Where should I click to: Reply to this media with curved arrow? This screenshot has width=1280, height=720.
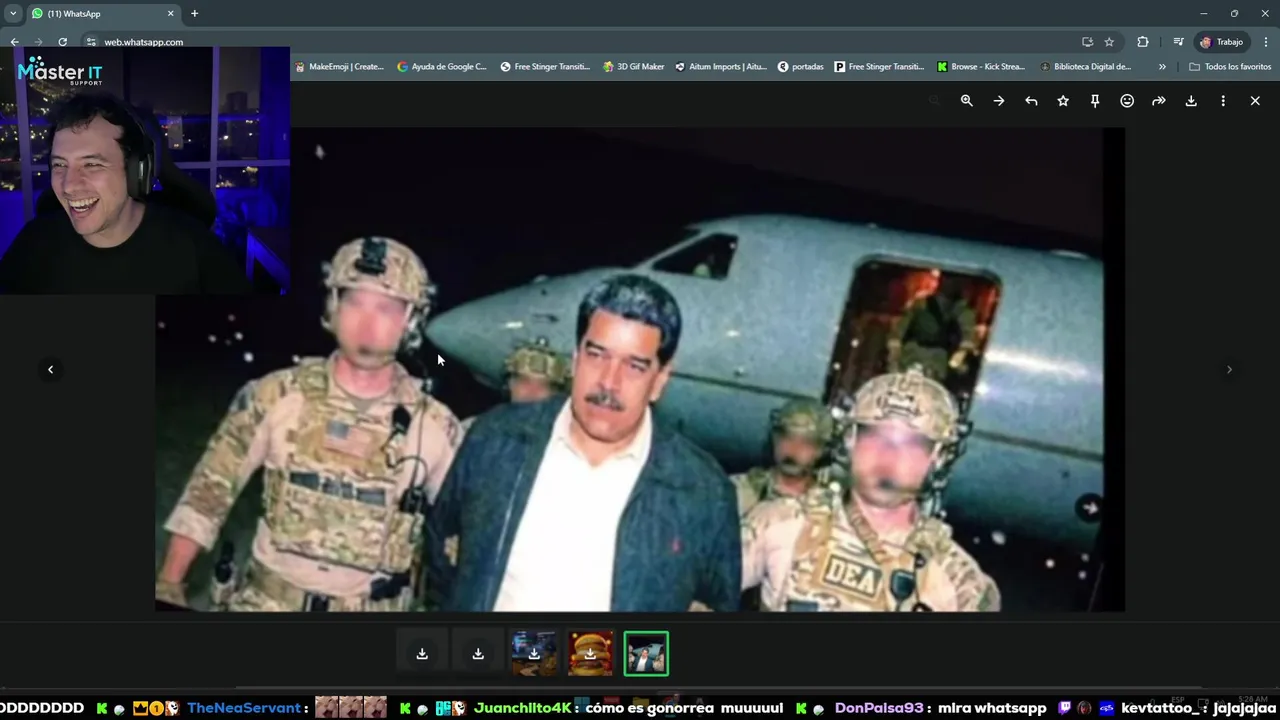tap(1031, 101)
